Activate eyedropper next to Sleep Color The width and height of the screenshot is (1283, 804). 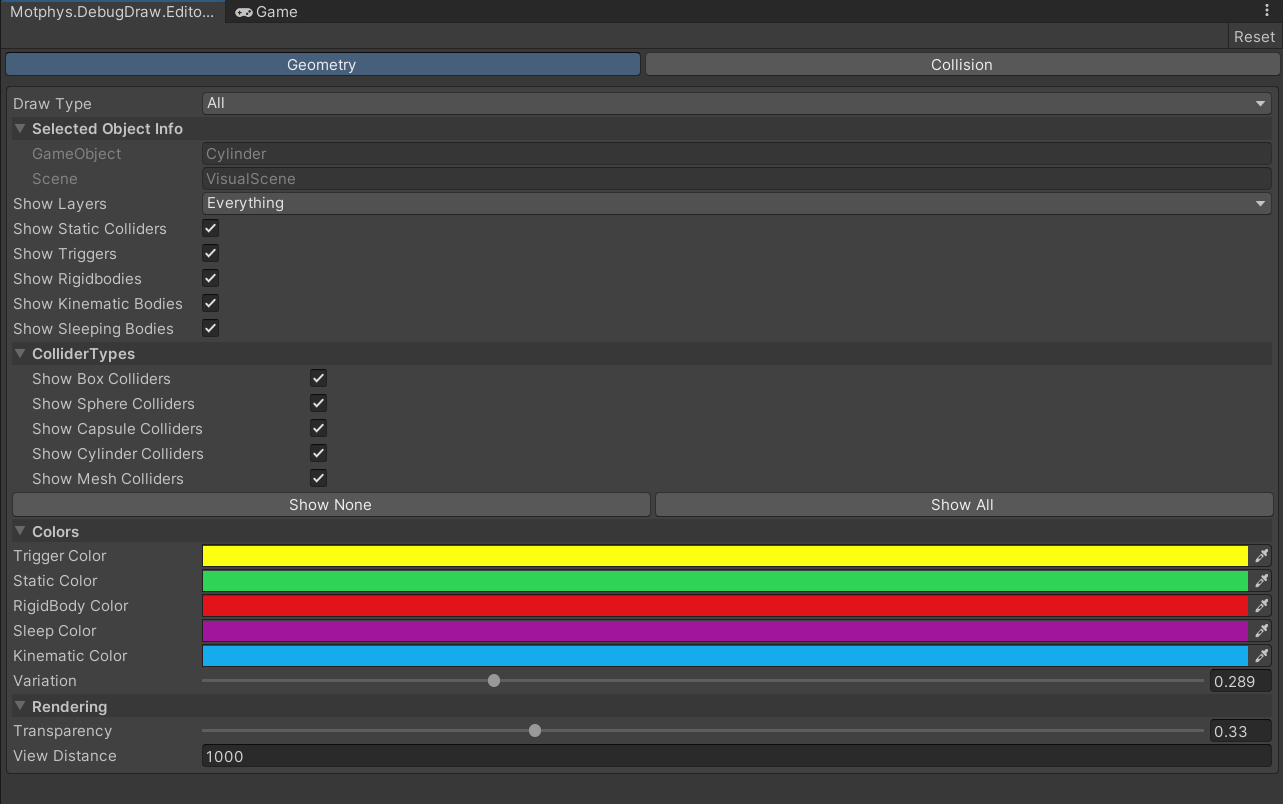coord(1261,631)
